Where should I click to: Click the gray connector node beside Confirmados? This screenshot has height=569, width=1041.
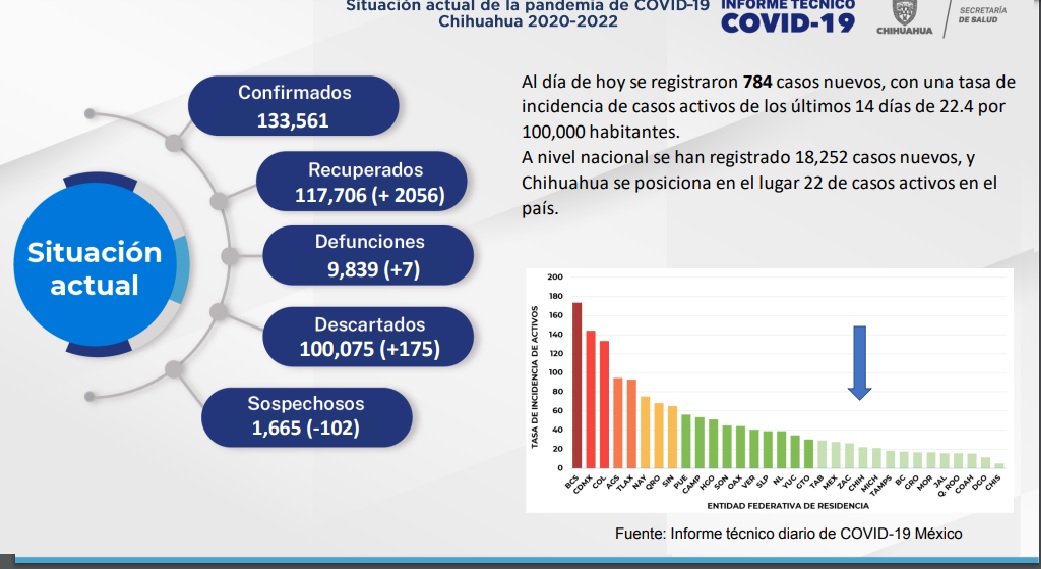click(x=176, y=140)
